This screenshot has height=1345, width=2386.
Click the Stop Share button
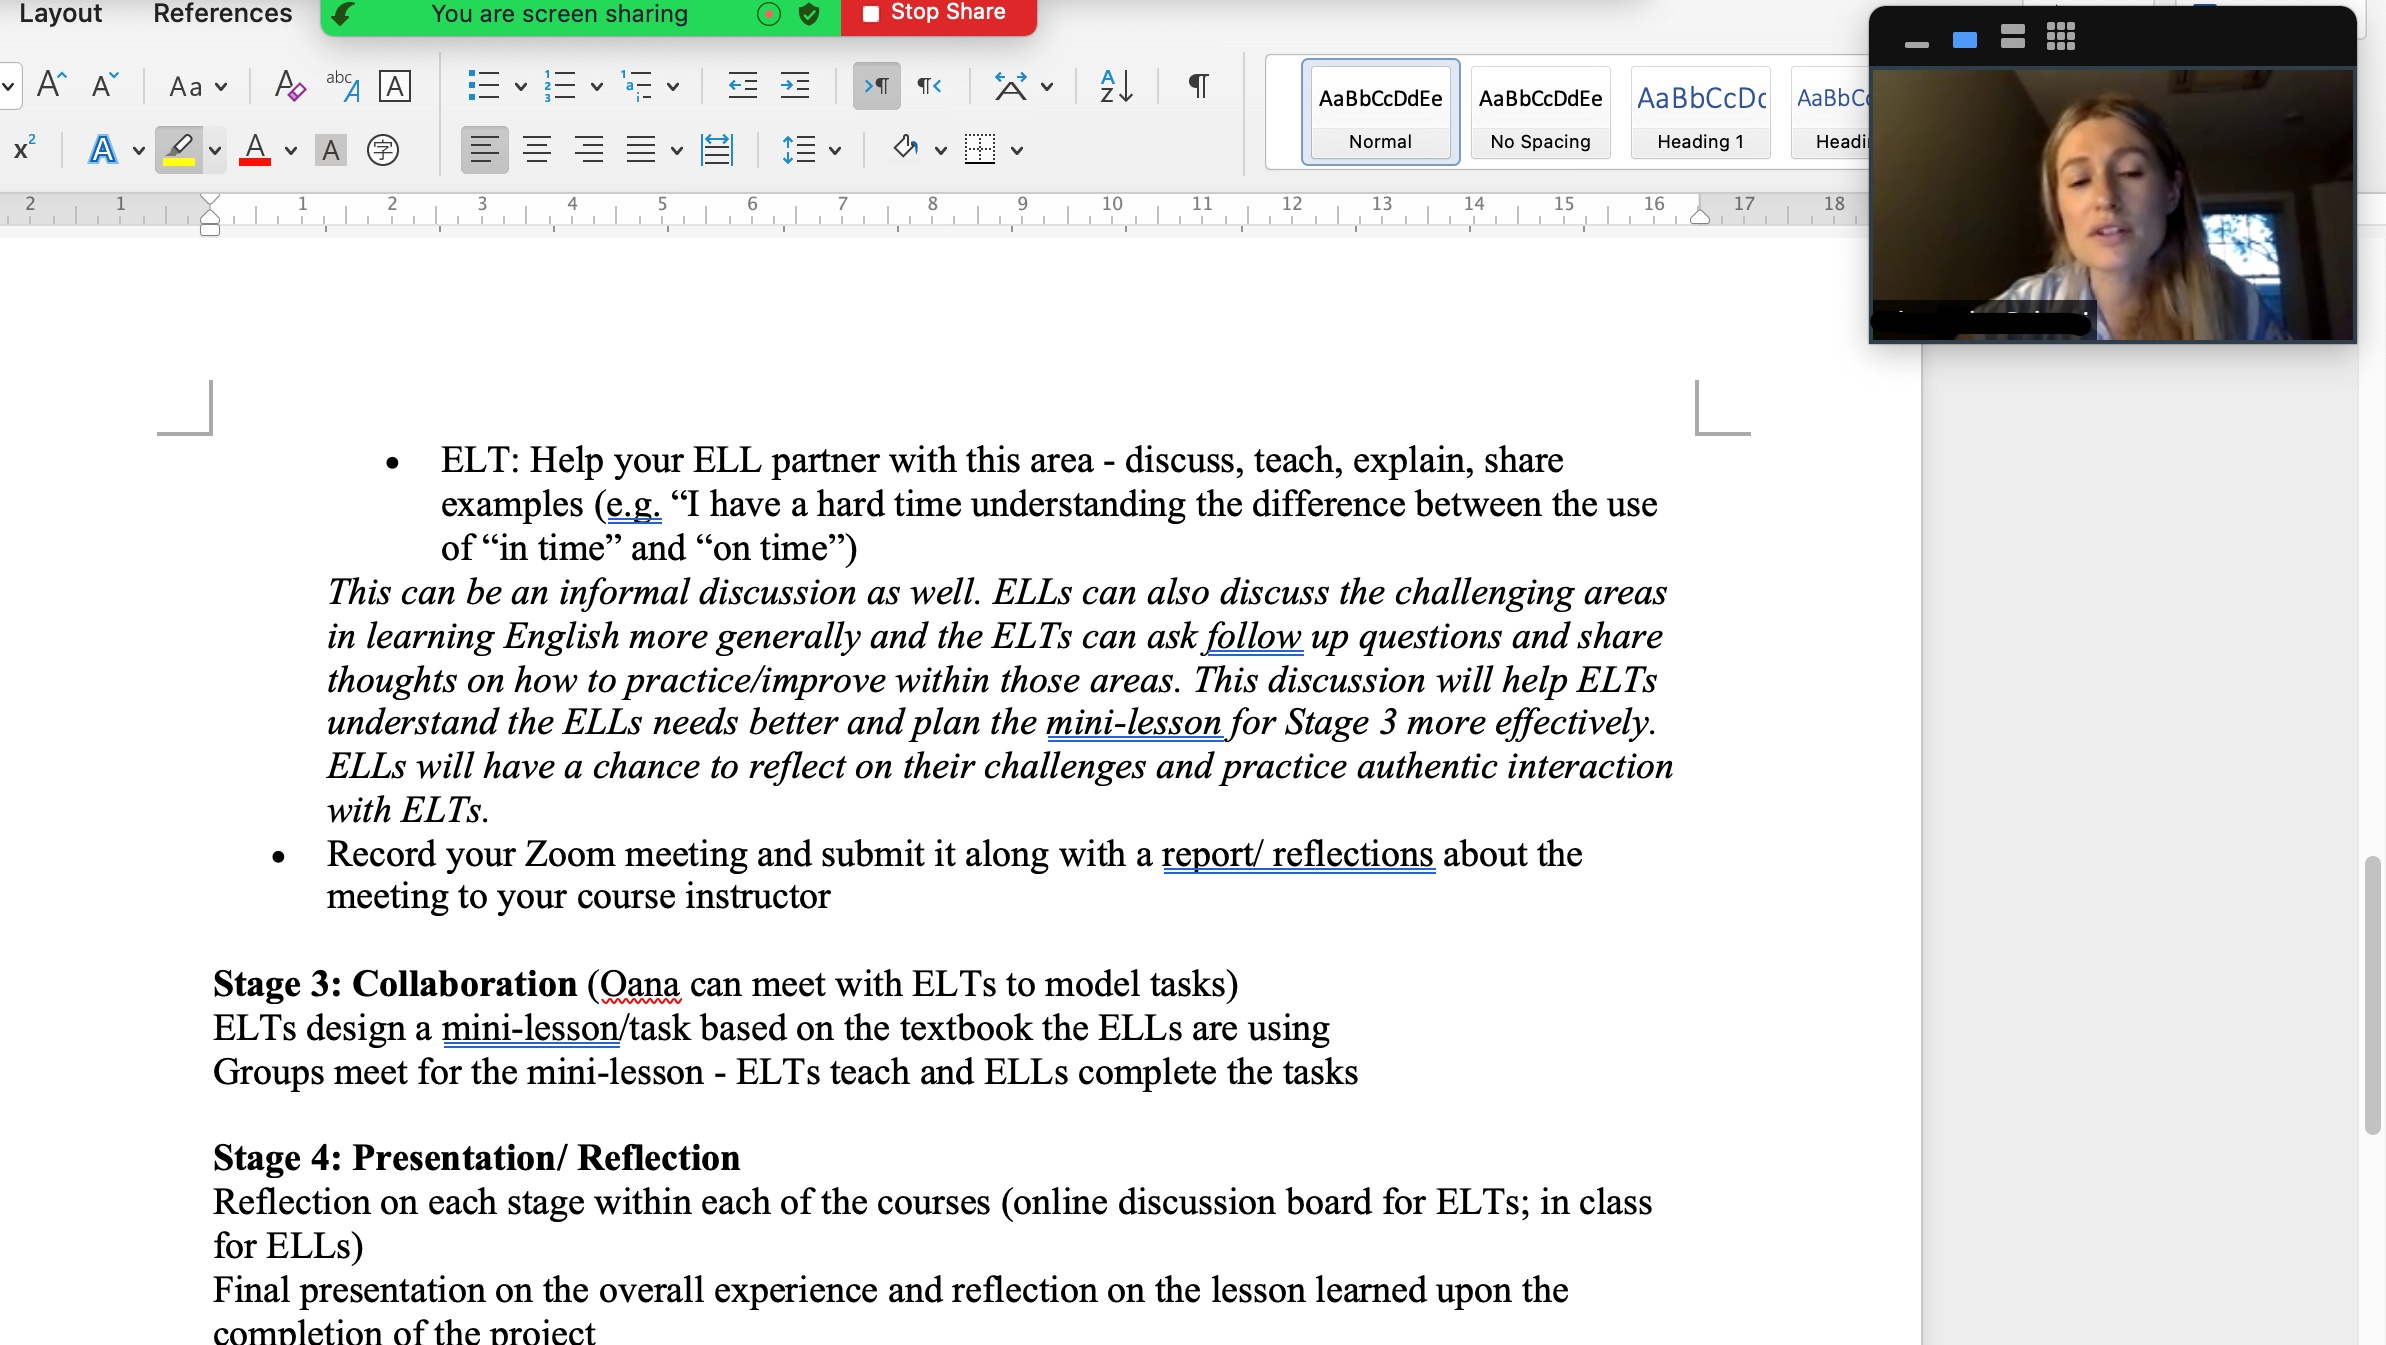(x=937, y=14)
